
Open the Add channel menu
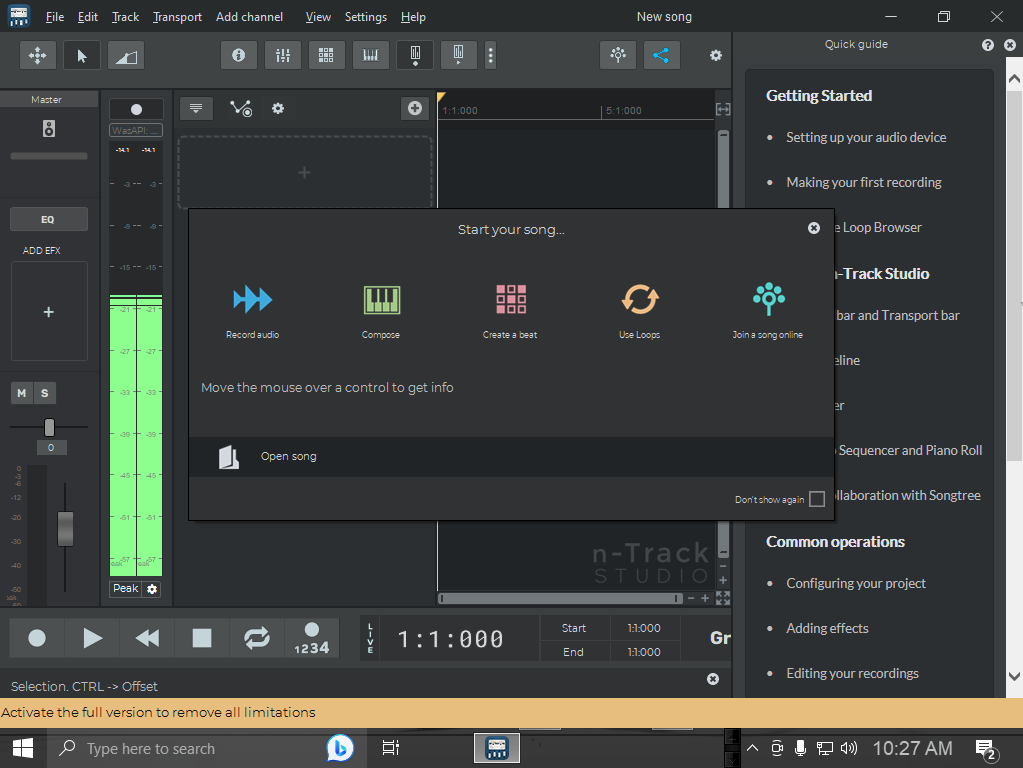[249, 17]
